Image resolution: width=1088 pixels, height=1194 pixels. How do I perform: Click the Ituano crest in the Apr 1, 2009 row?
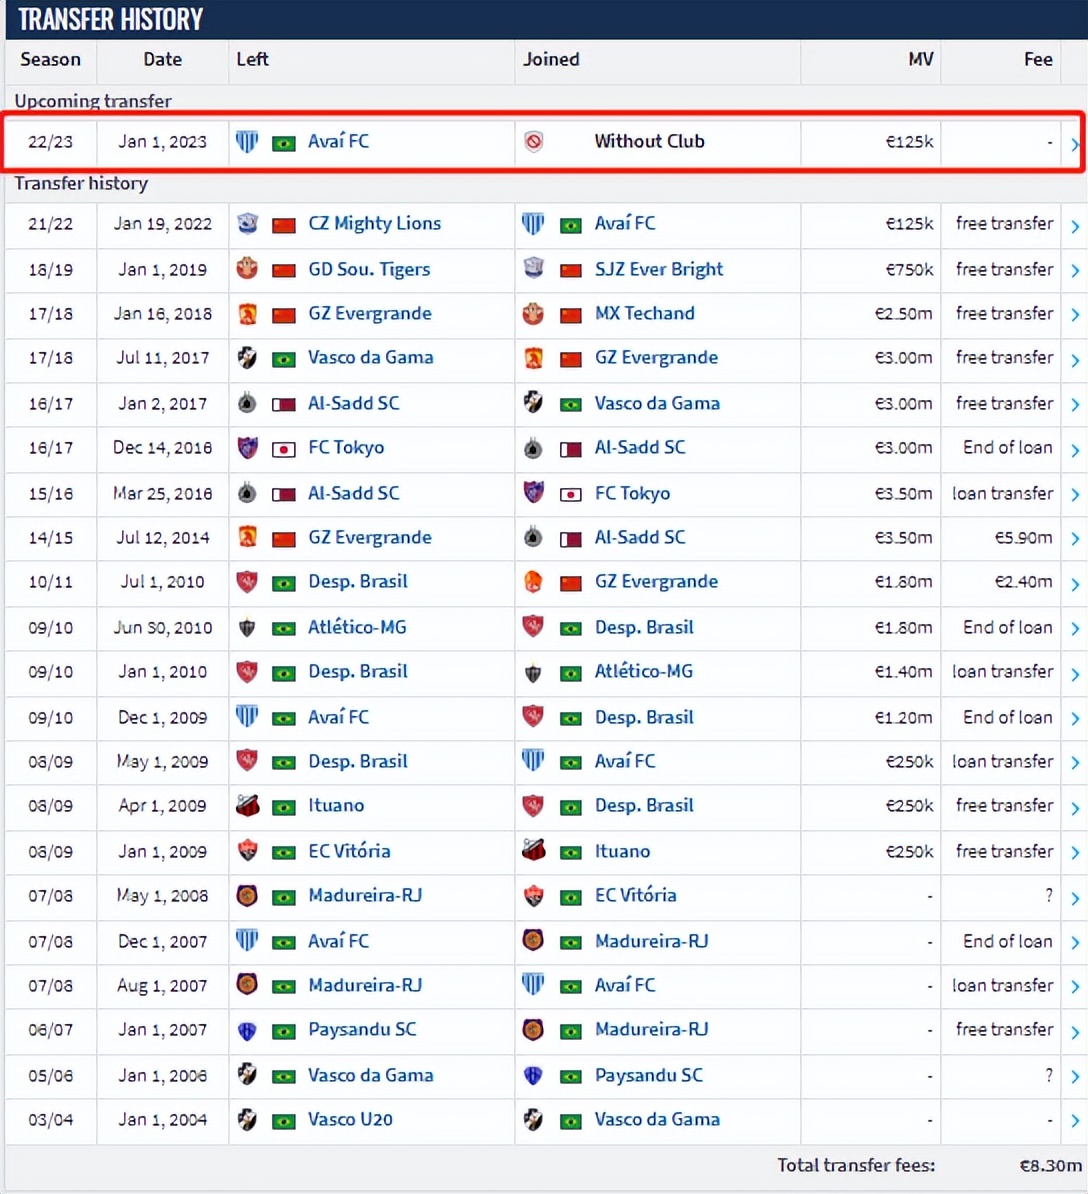[247, 806]
